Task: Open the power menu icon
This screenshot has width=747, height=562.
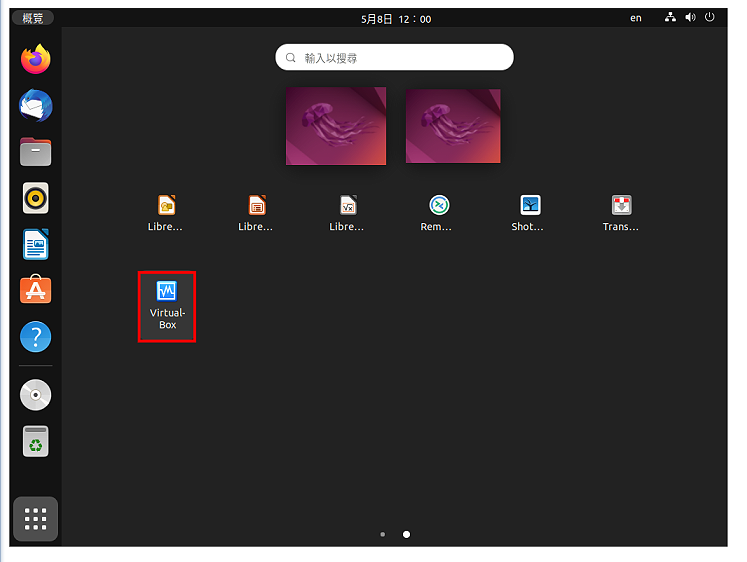Action: pos(710,18)
